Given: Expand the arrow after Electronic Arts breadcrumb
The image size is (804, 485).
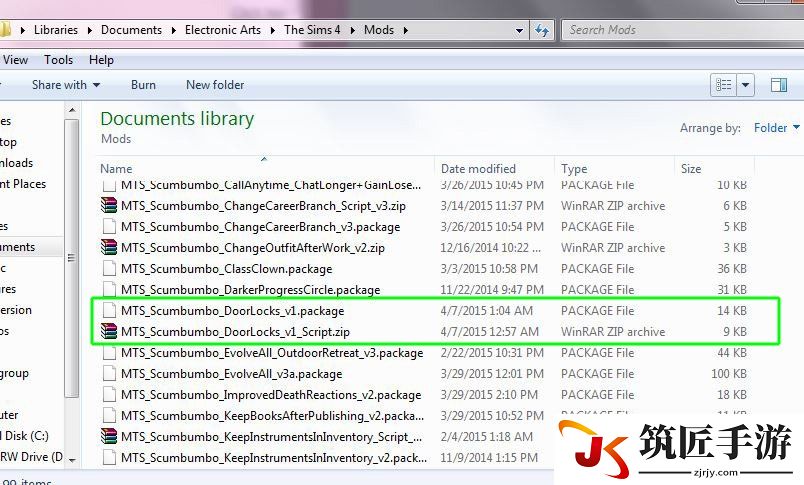Looking at the screenshot, I should point(273,31).
